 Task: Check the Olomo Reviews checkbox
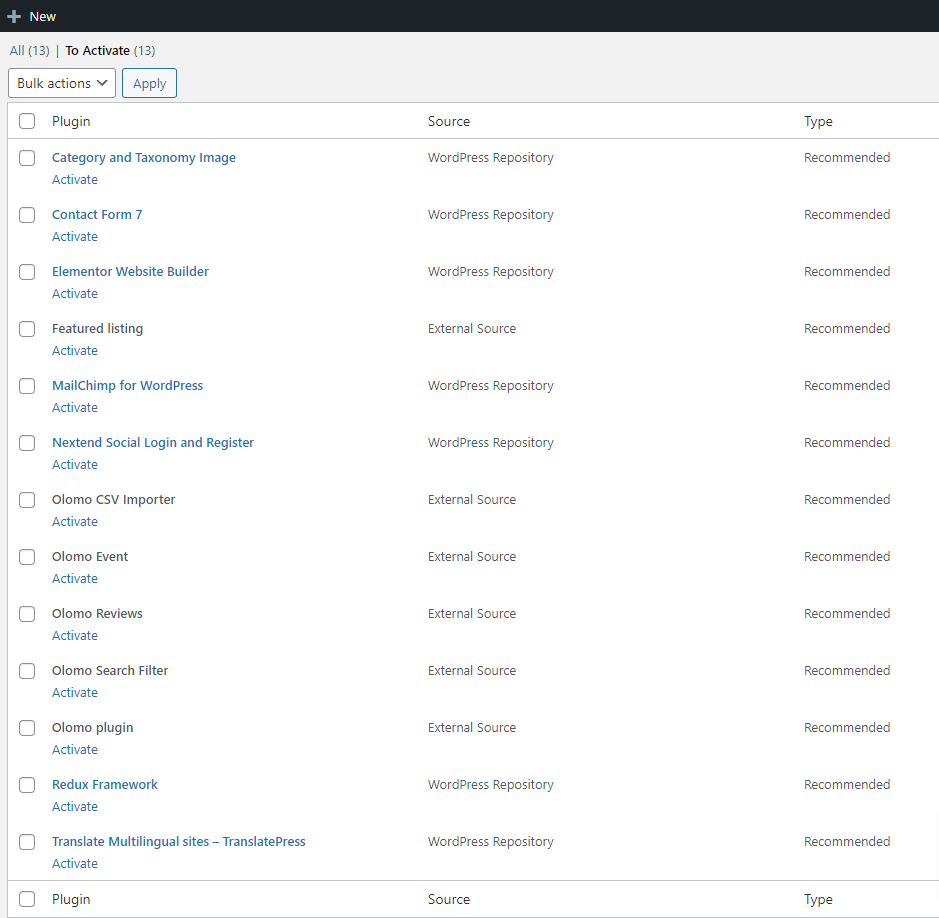point(27,614)
